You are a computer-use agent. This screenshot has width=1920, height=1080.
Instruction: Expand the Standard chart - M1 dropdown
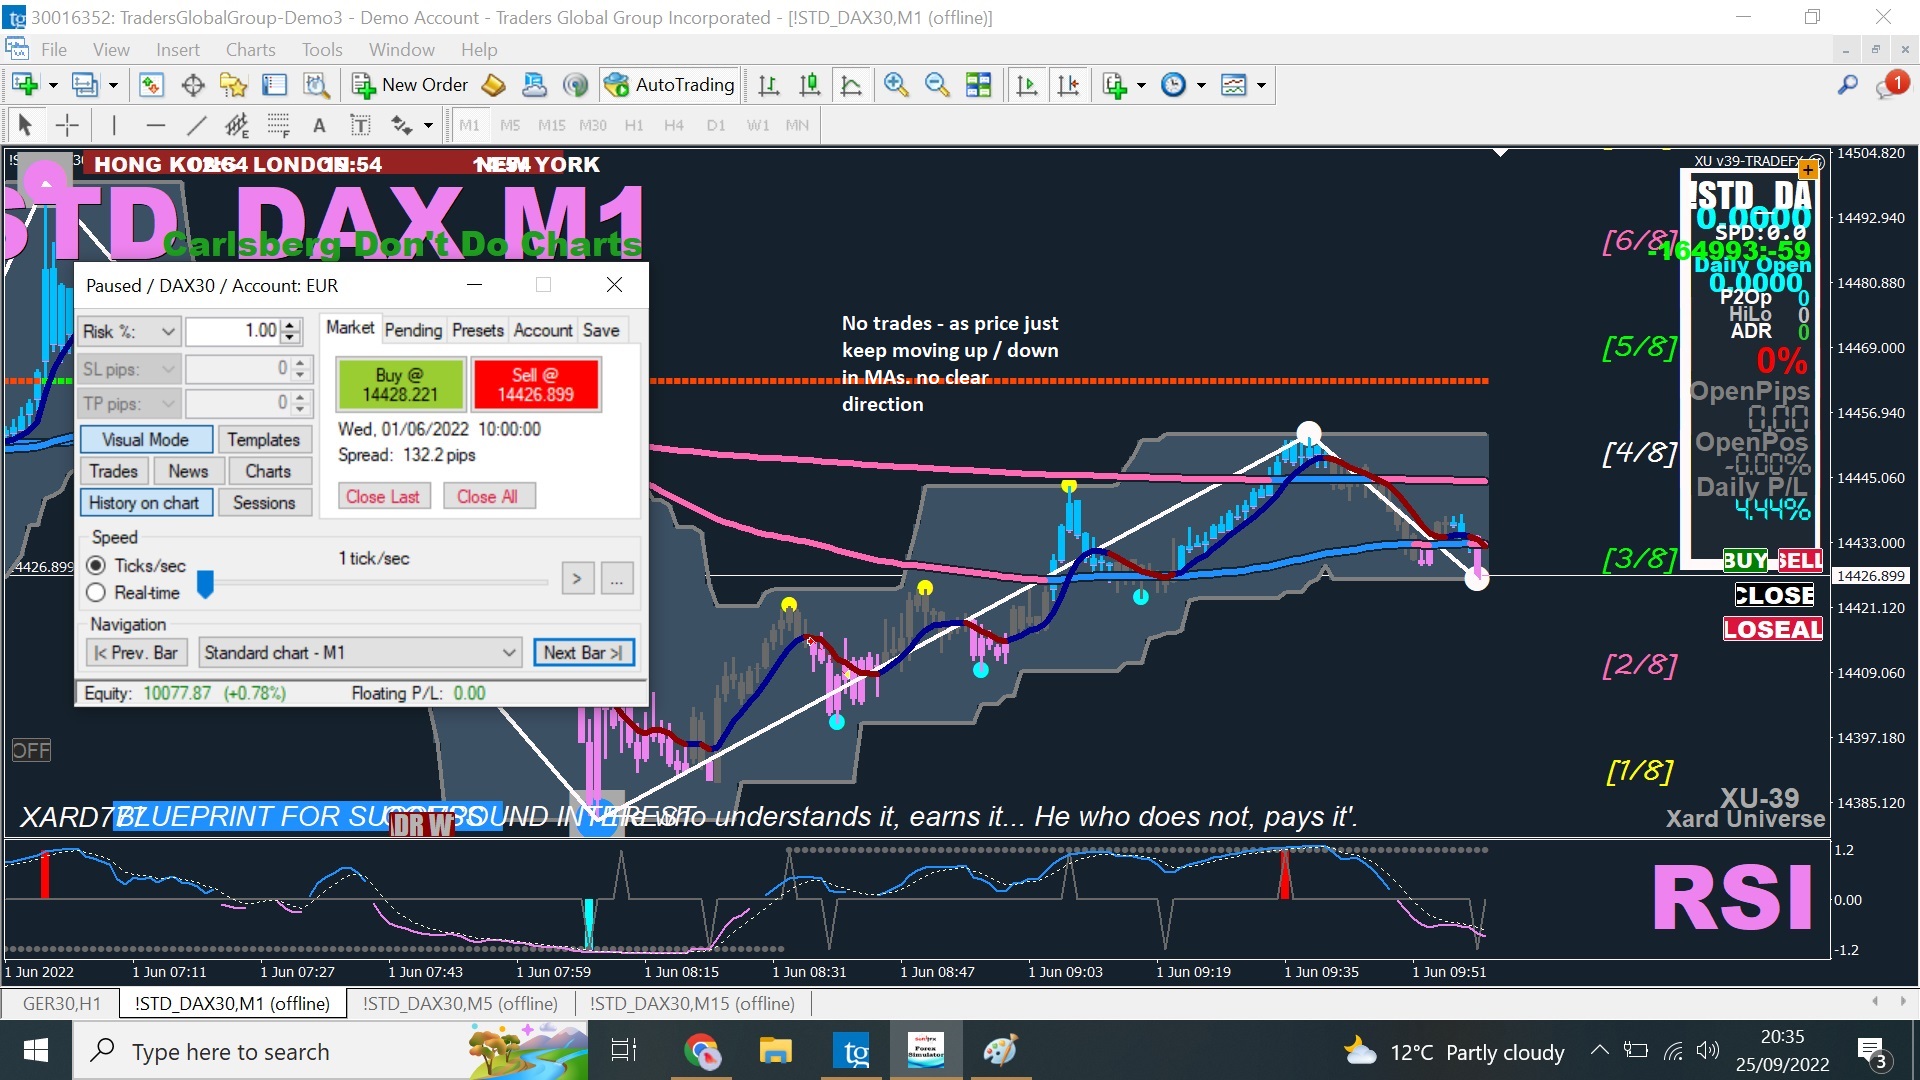(509, 653)
